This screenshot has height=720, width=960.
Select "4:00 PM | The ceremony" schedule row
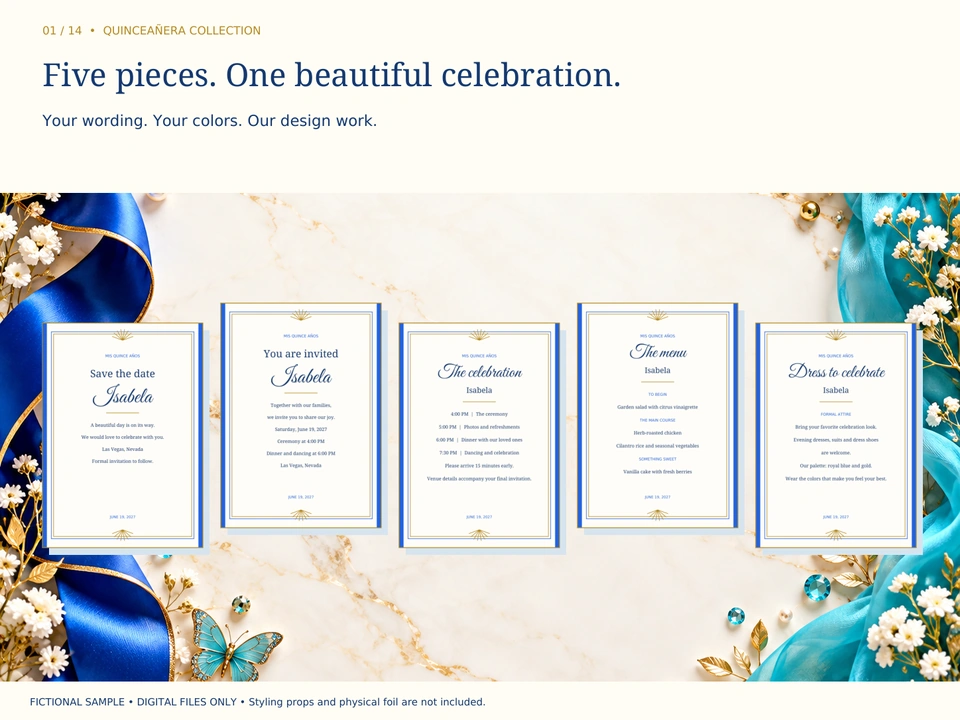point(479,414)
